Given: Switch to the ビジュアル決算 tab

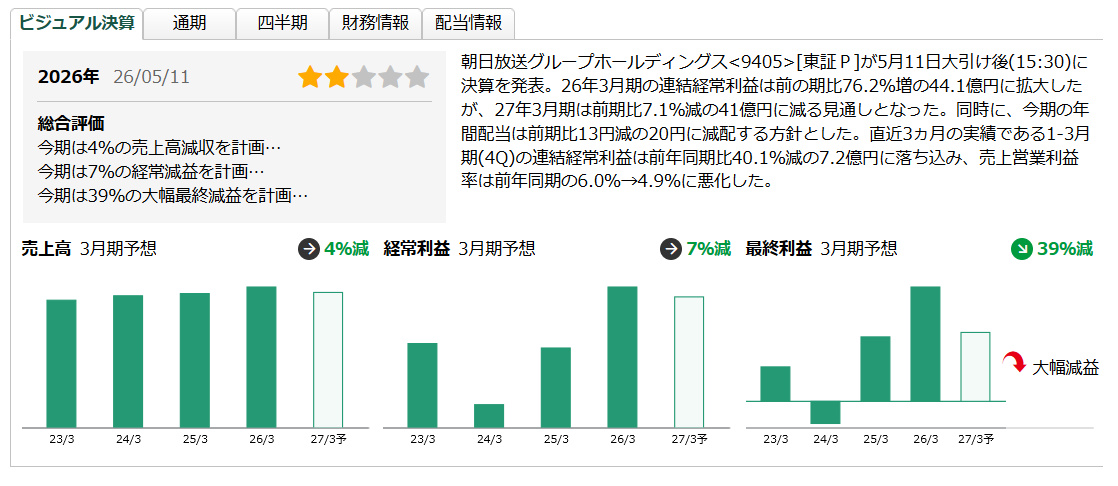Looking at the screenshot, I should coord(76,22).
